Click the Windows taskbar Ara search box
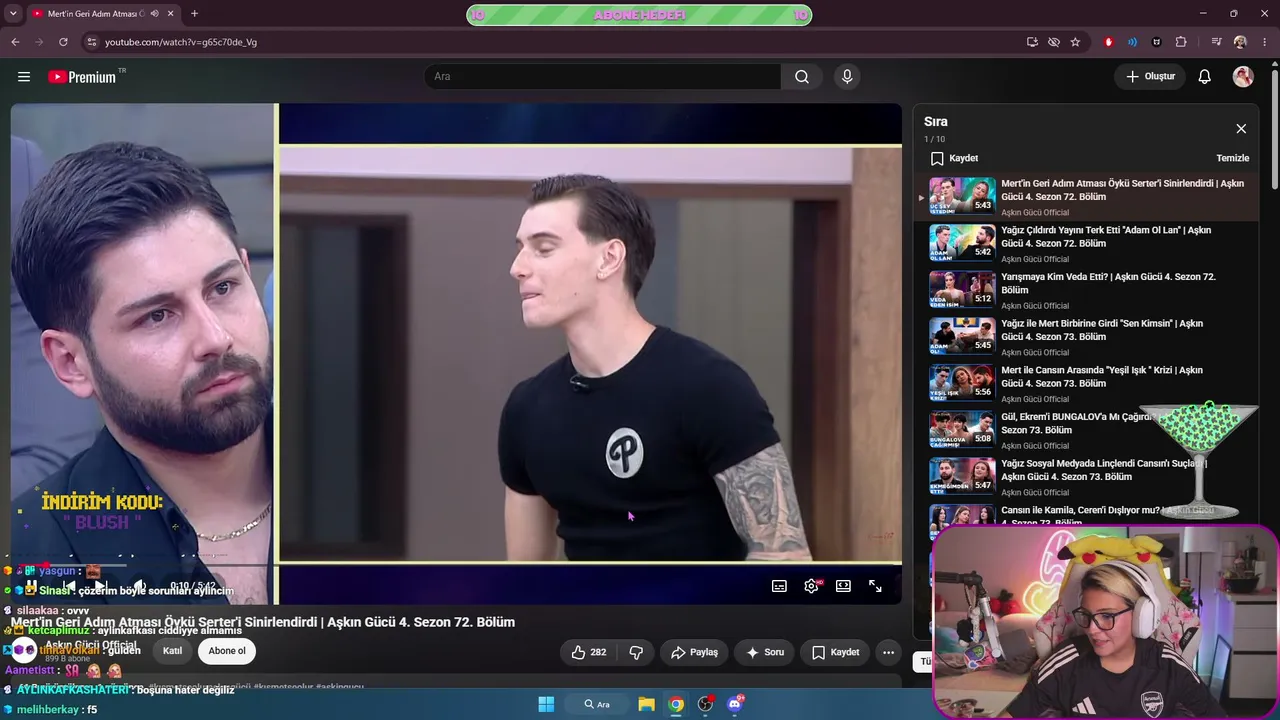The image size is (1280, 720). tap(599, 704)
